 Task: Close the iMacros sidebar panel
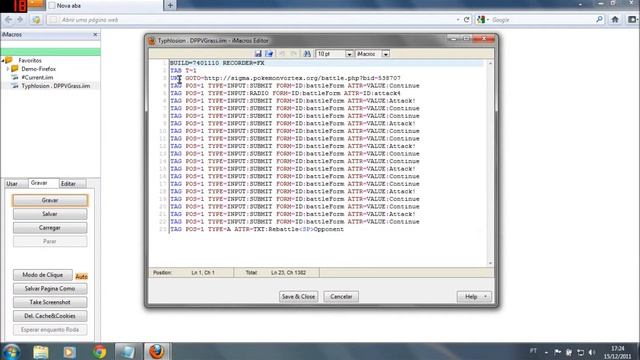tap(95, 35)
